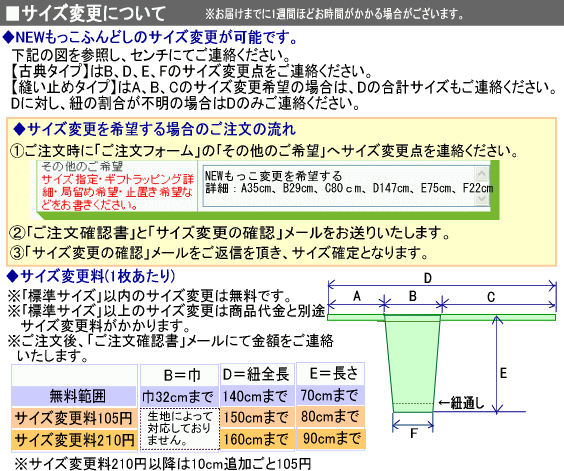This screenshot has width=564, height=471.
Task: Click step ① about ご注文フォーム
Action: (x=264, y=151)
